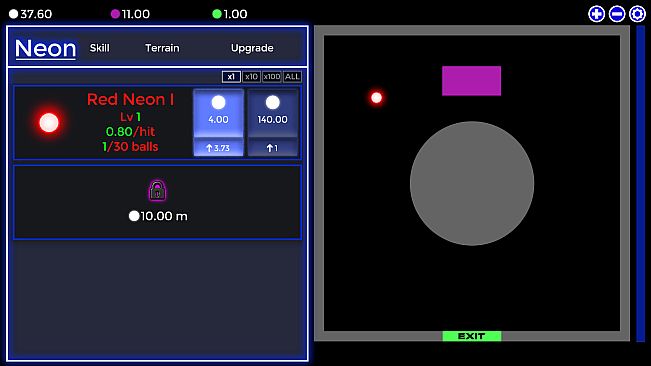This screenshot has width=651, height=366.
Task: Open the Terrain tab
Action: 162,48
